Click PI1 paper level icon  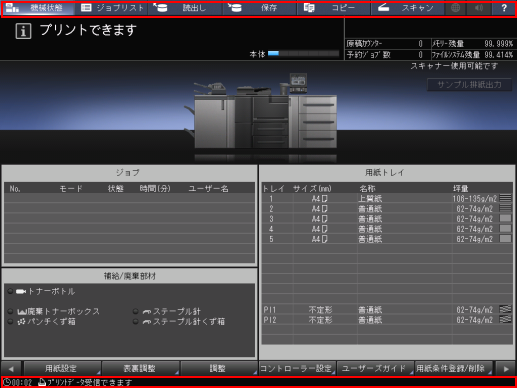505,309
